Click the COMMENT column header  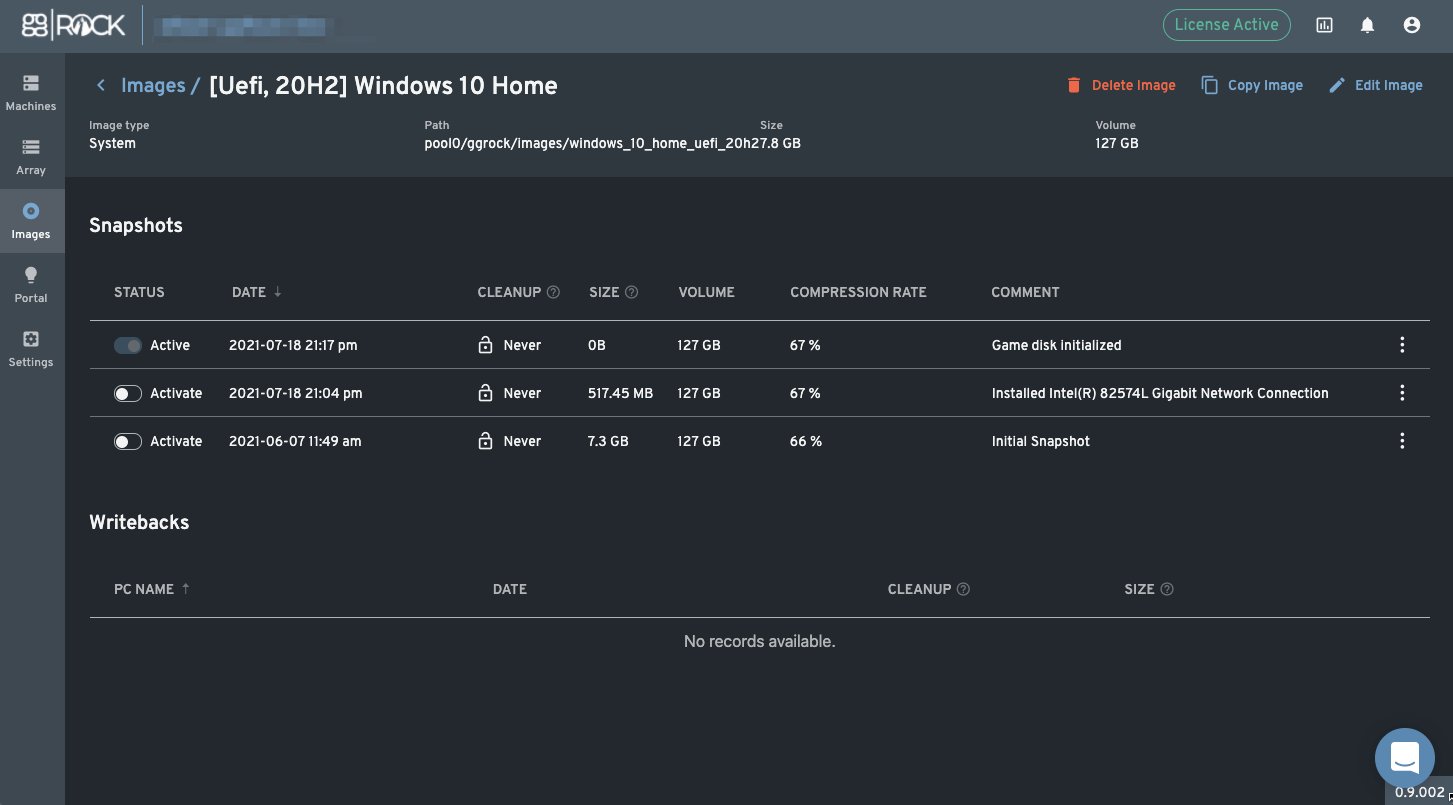point(1025,292)
